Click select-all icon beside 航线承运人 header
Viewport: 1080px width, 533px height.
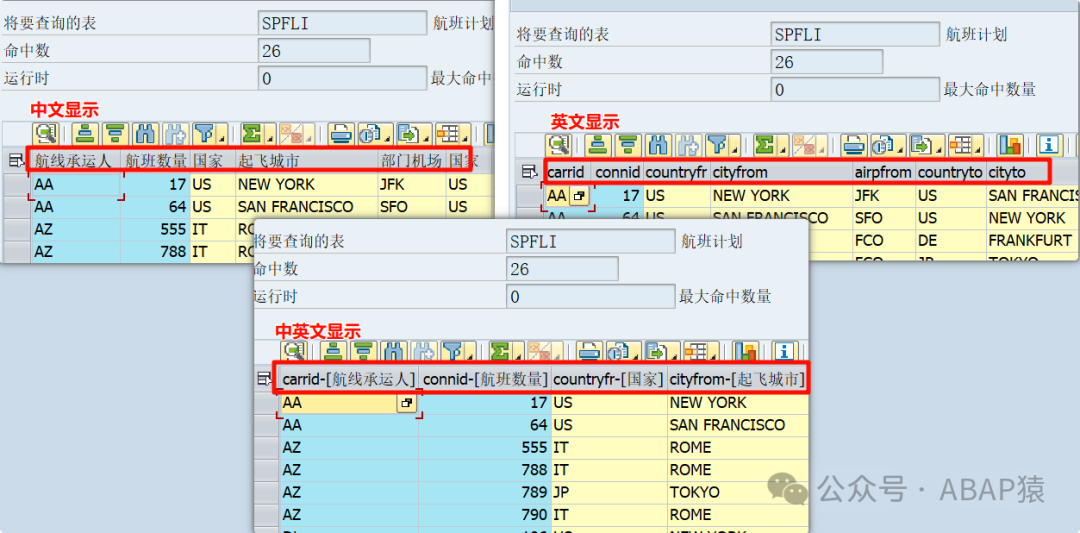pos(16,160)
